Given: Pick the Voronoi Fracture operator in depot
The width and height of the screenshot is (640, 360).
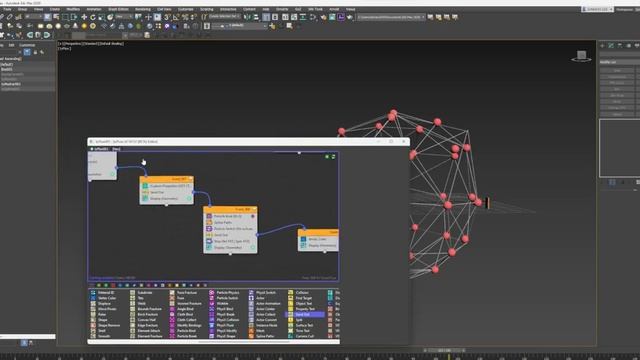Looking at the screenshot, I should click(x=186, y=304).
